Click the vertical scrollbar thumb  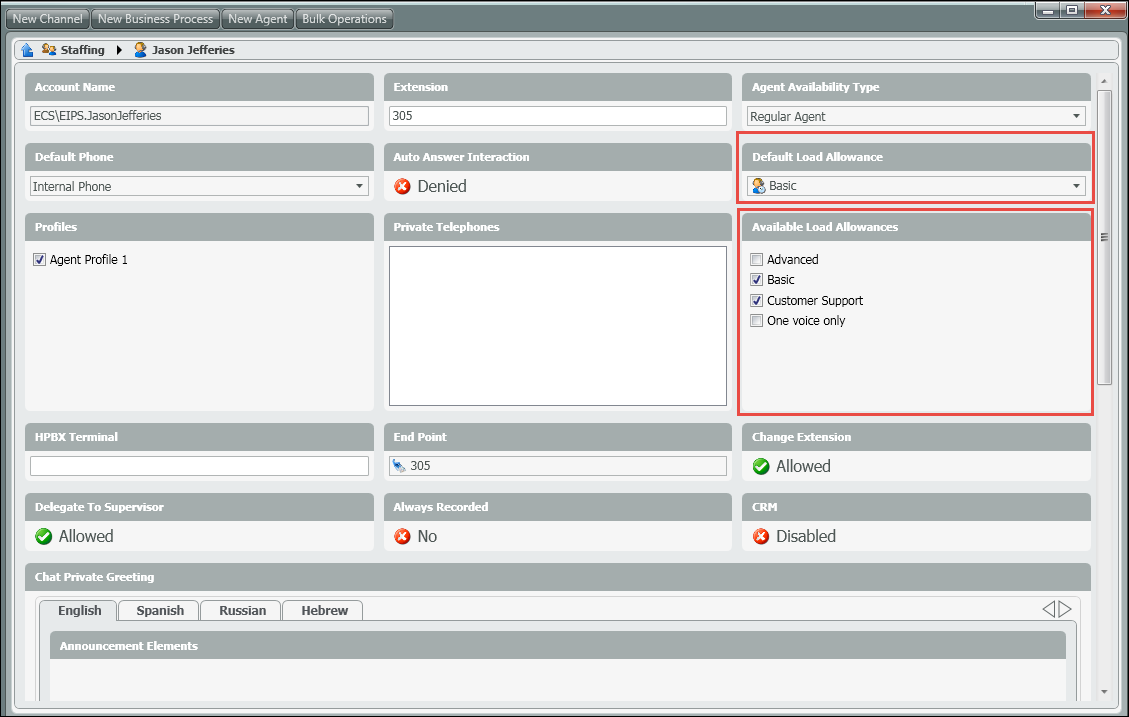1104,237
